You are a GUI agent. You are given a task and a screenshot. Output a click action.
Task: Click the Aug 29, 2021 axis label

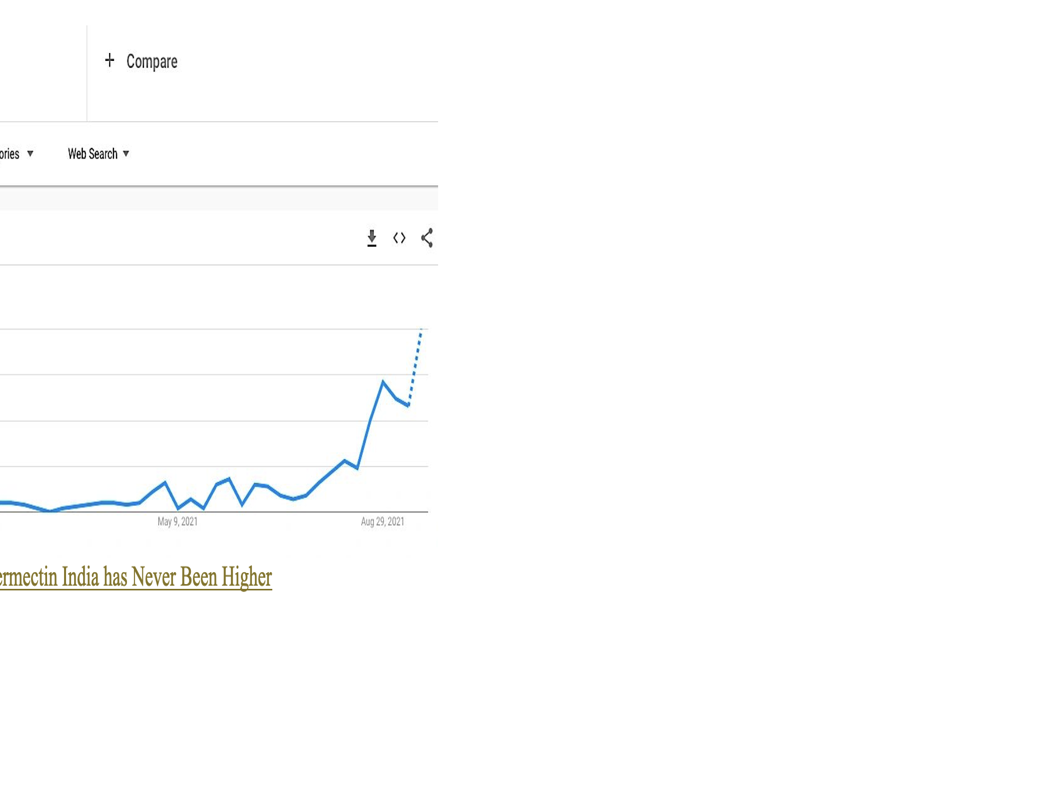(x=383, y=522)
